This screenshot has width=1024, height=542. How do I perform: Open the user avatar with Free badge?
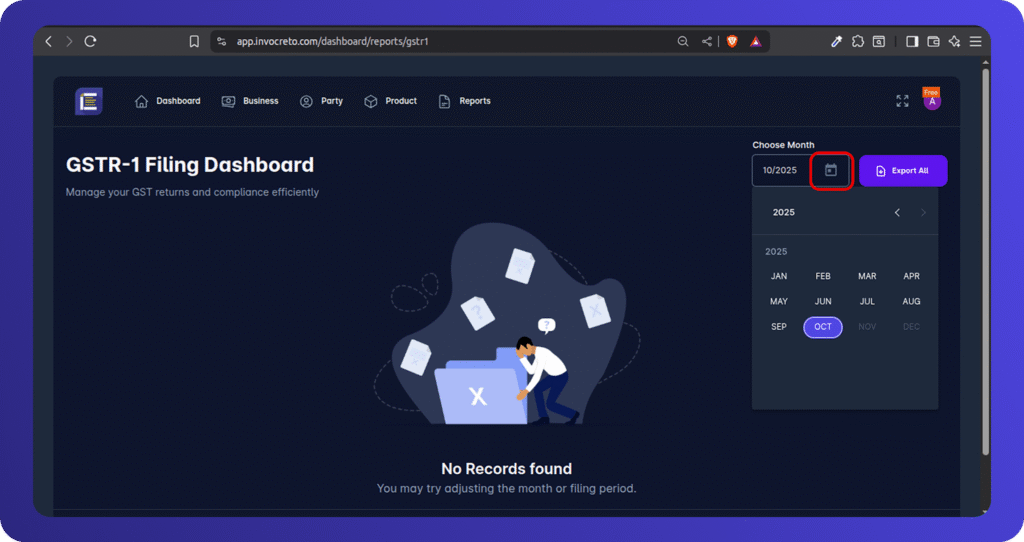point(932,99)
